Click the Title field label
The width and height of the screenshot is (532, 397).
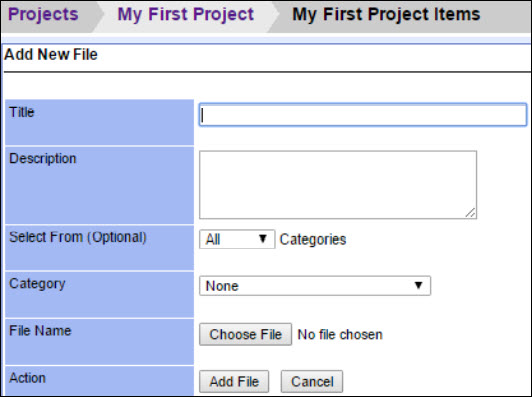click(22, 112)
